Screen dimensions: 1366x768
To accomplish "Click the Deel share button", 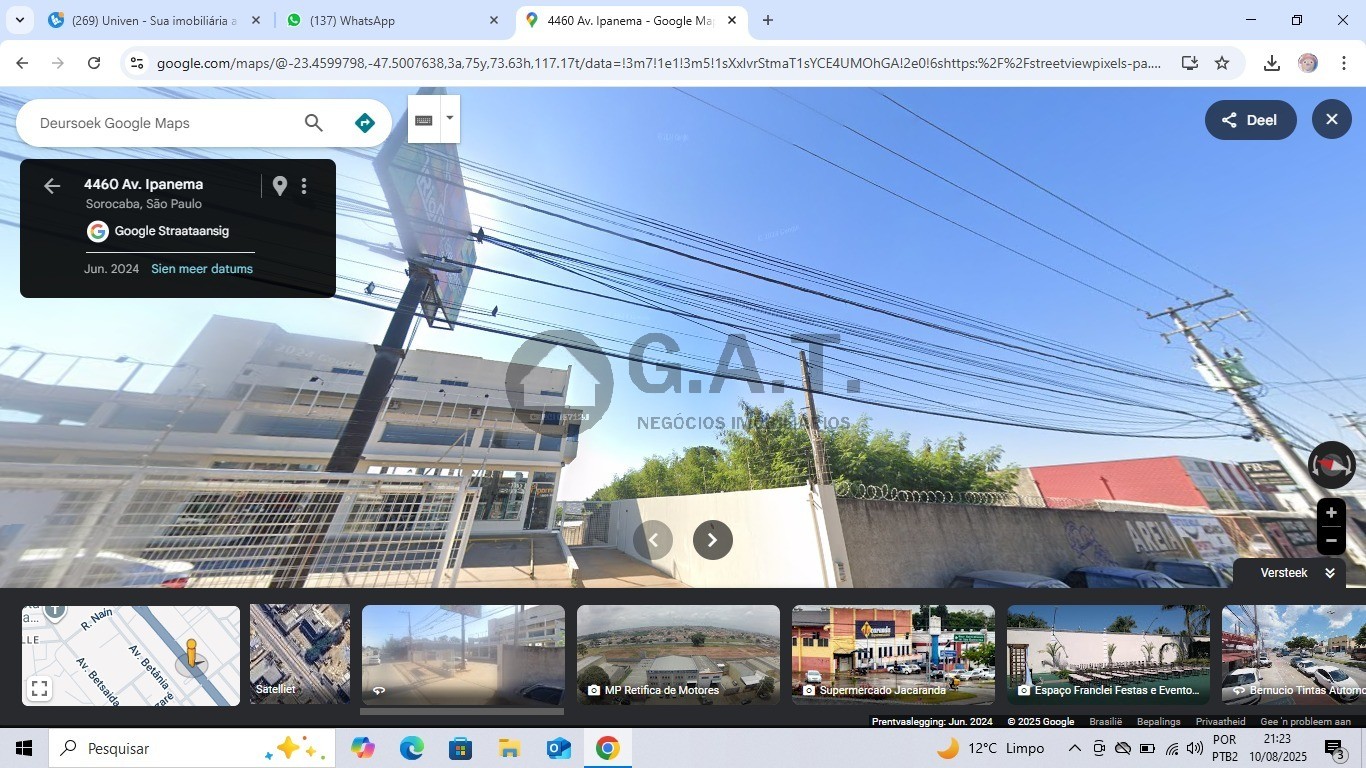I will click(1250, 120).
